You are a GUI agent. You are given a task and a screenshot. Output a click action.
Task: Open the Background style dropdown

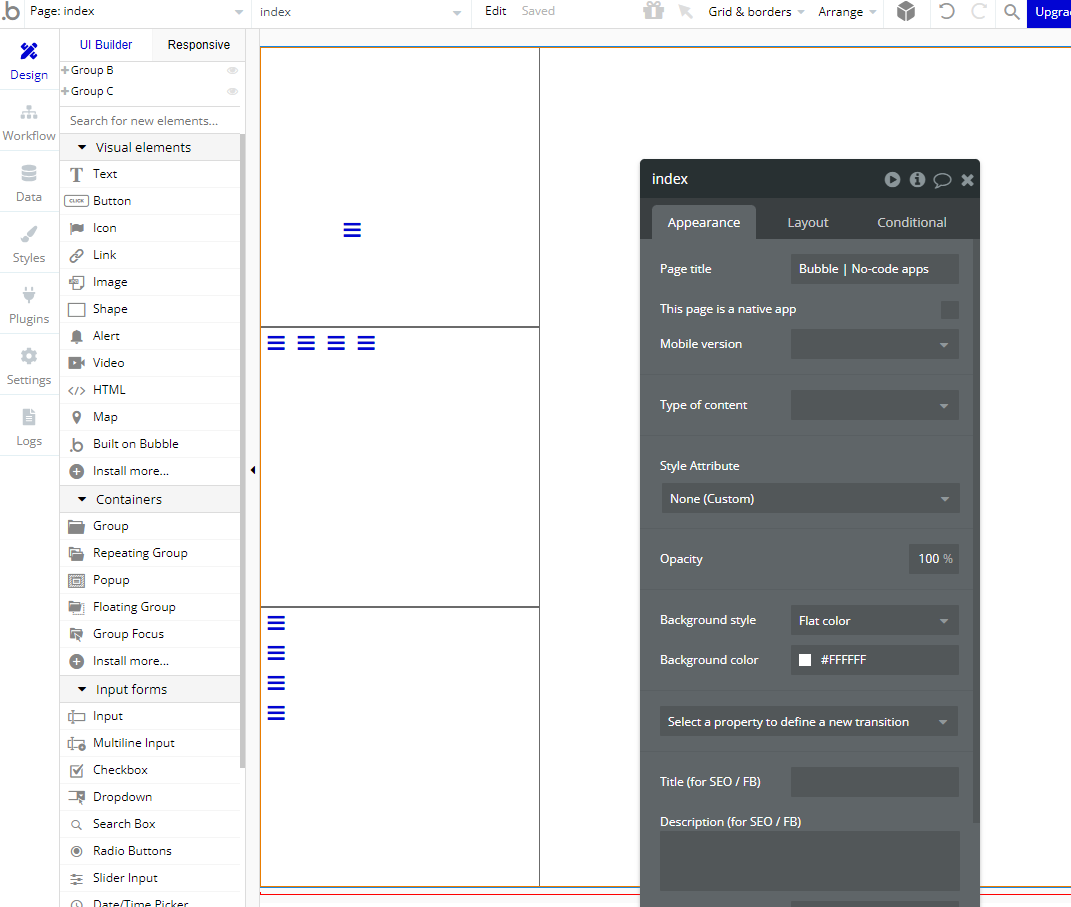click(874, 621)
